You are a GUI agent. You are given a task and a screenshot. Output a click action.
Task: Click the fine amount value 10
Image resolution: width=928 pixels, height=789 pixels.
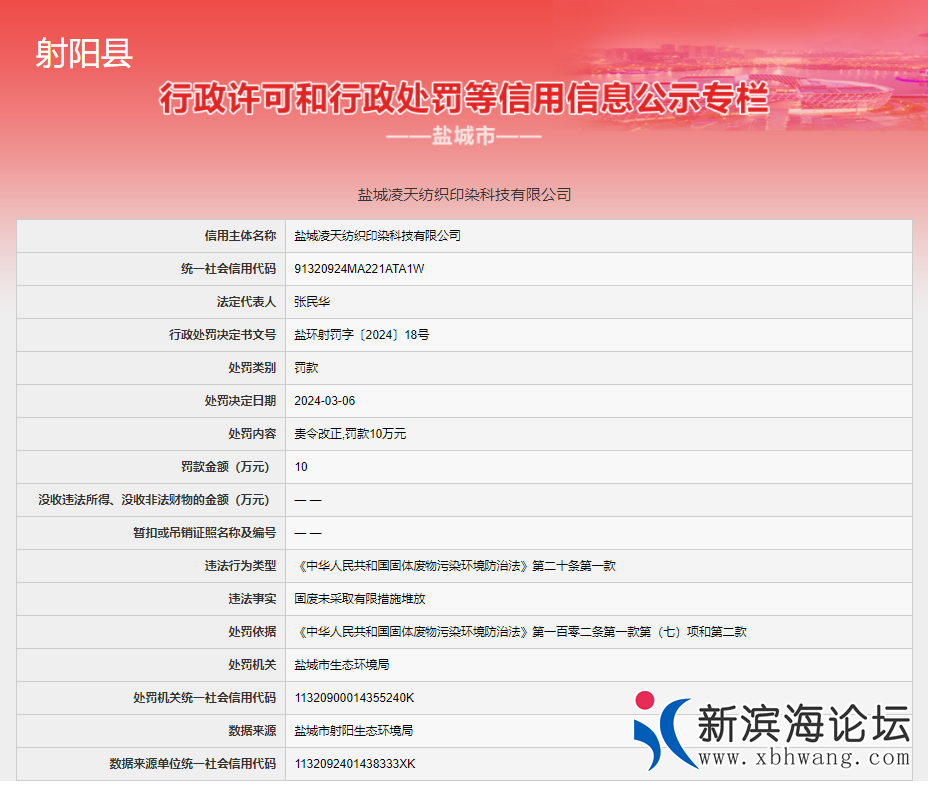click(x=299, y=467)
